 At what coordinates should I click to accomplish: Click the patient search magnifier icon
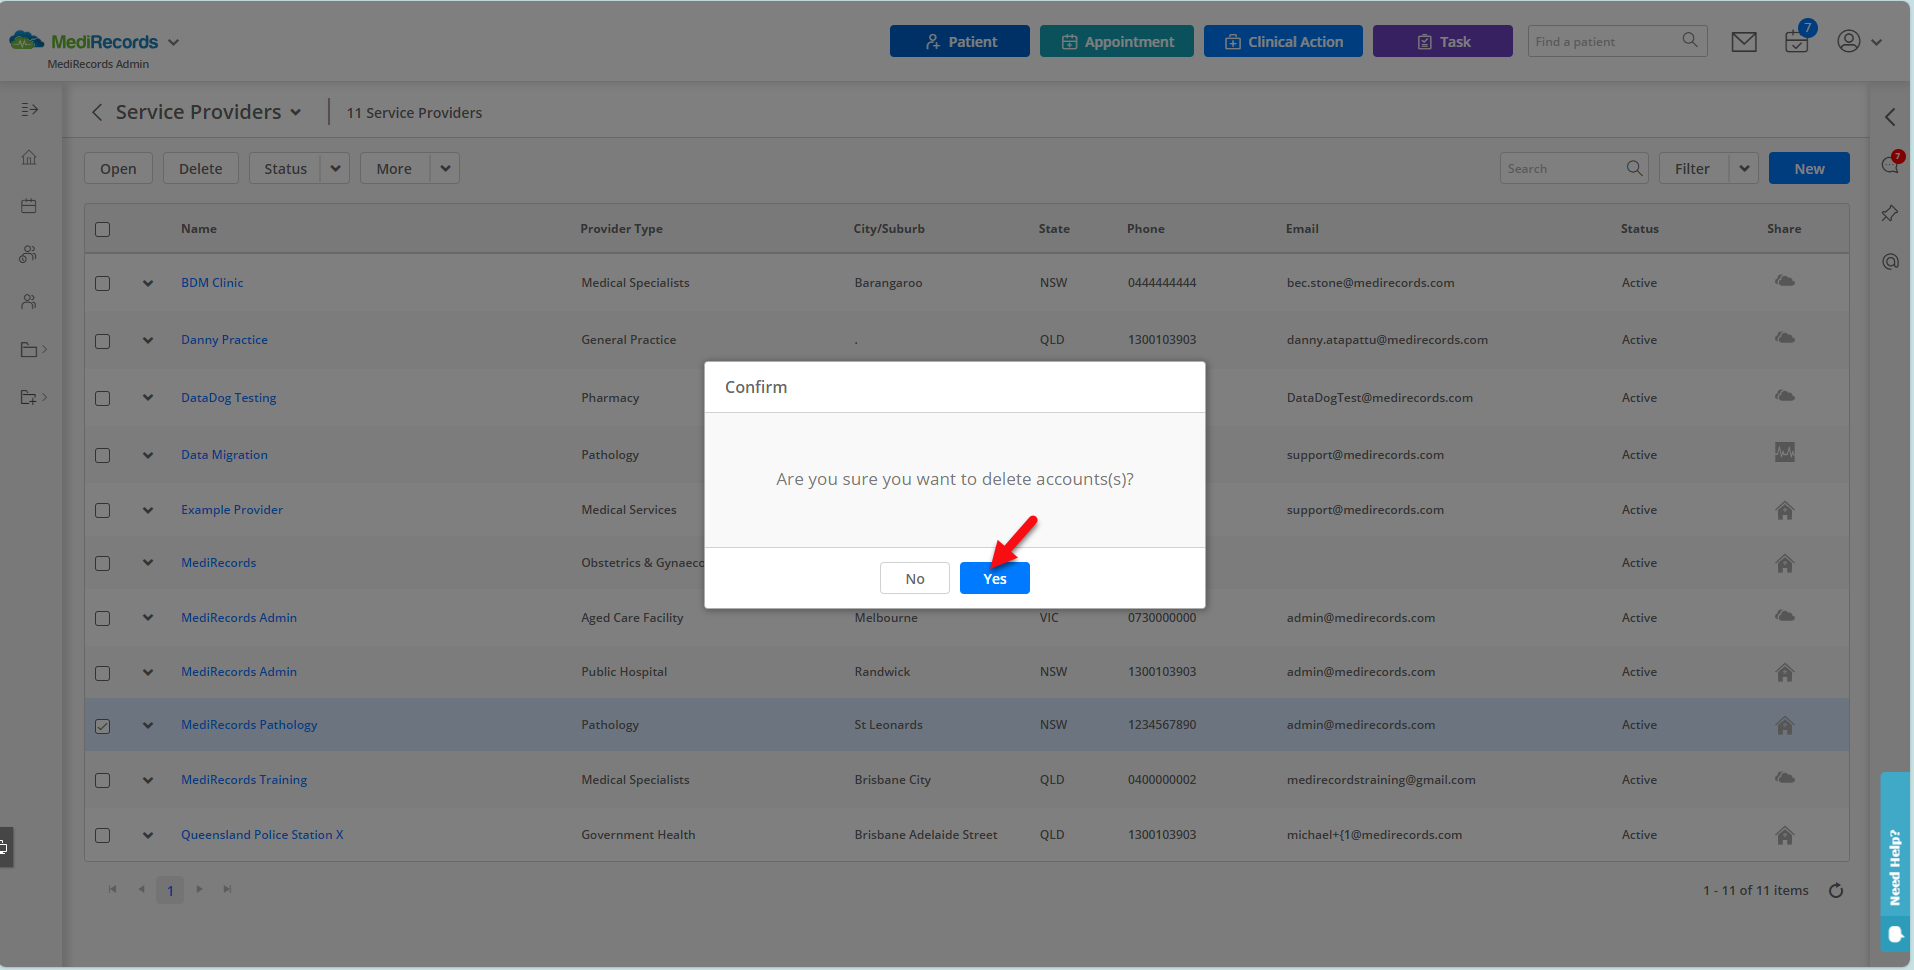[x=1690, y=40]
